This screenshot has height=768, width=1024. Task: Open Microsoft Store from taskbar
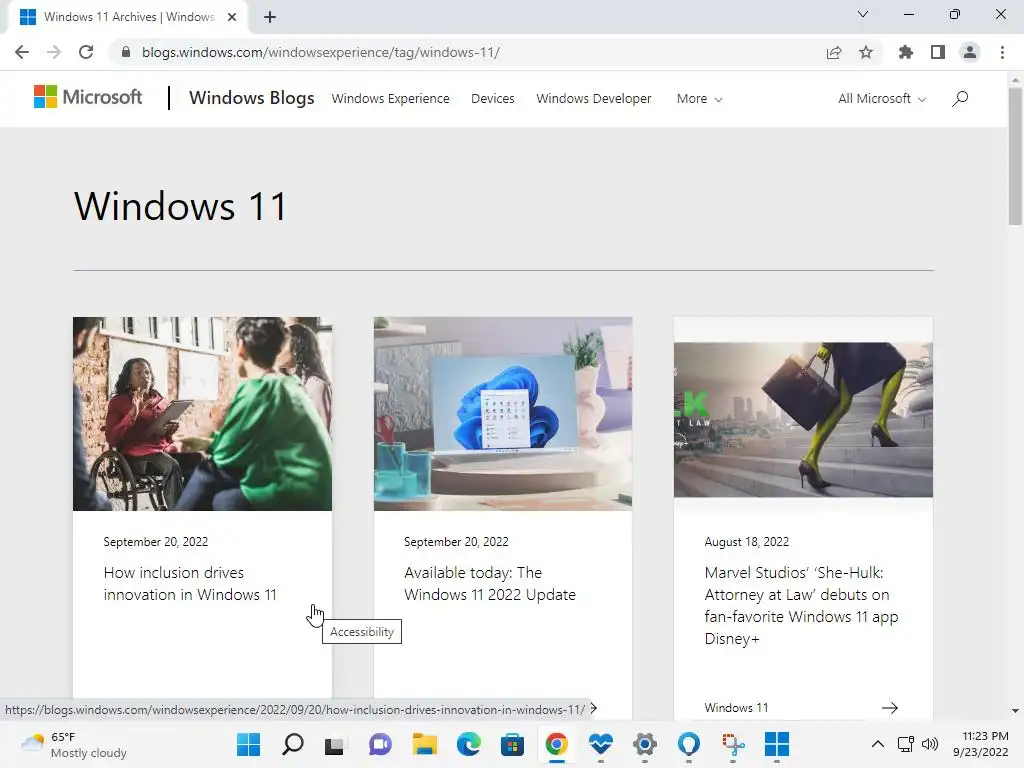click(513, 744)
